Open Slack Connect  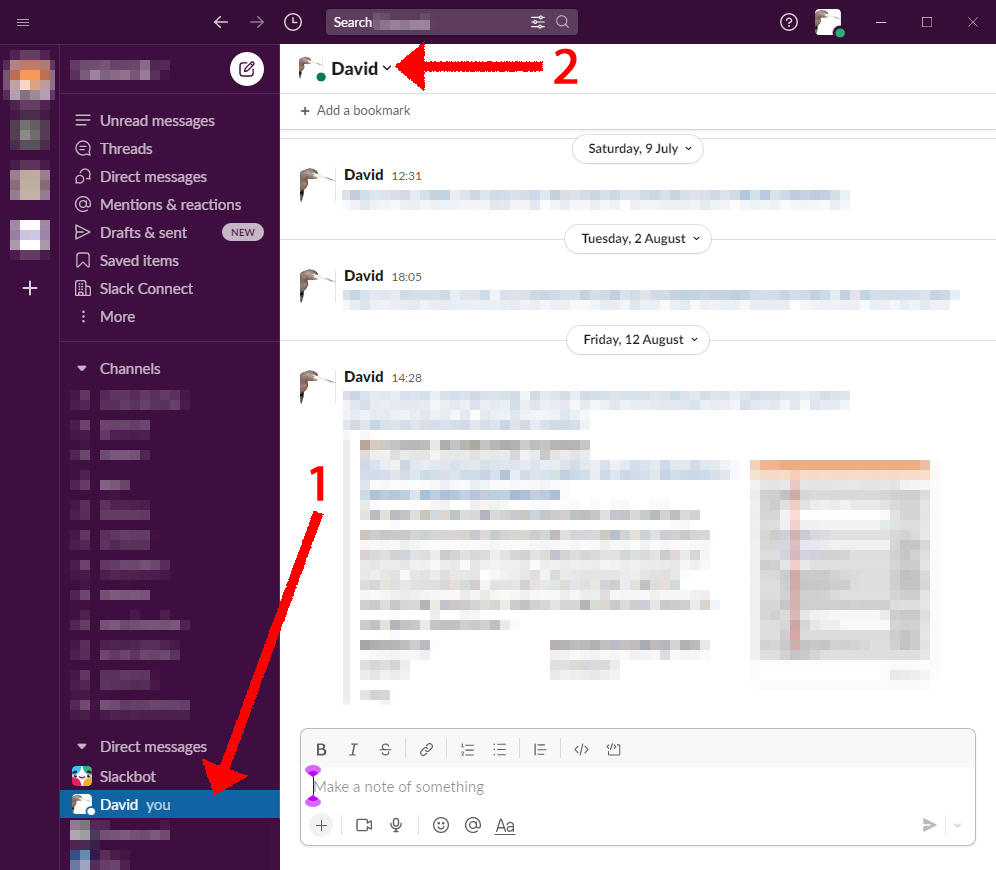point(146,288)
